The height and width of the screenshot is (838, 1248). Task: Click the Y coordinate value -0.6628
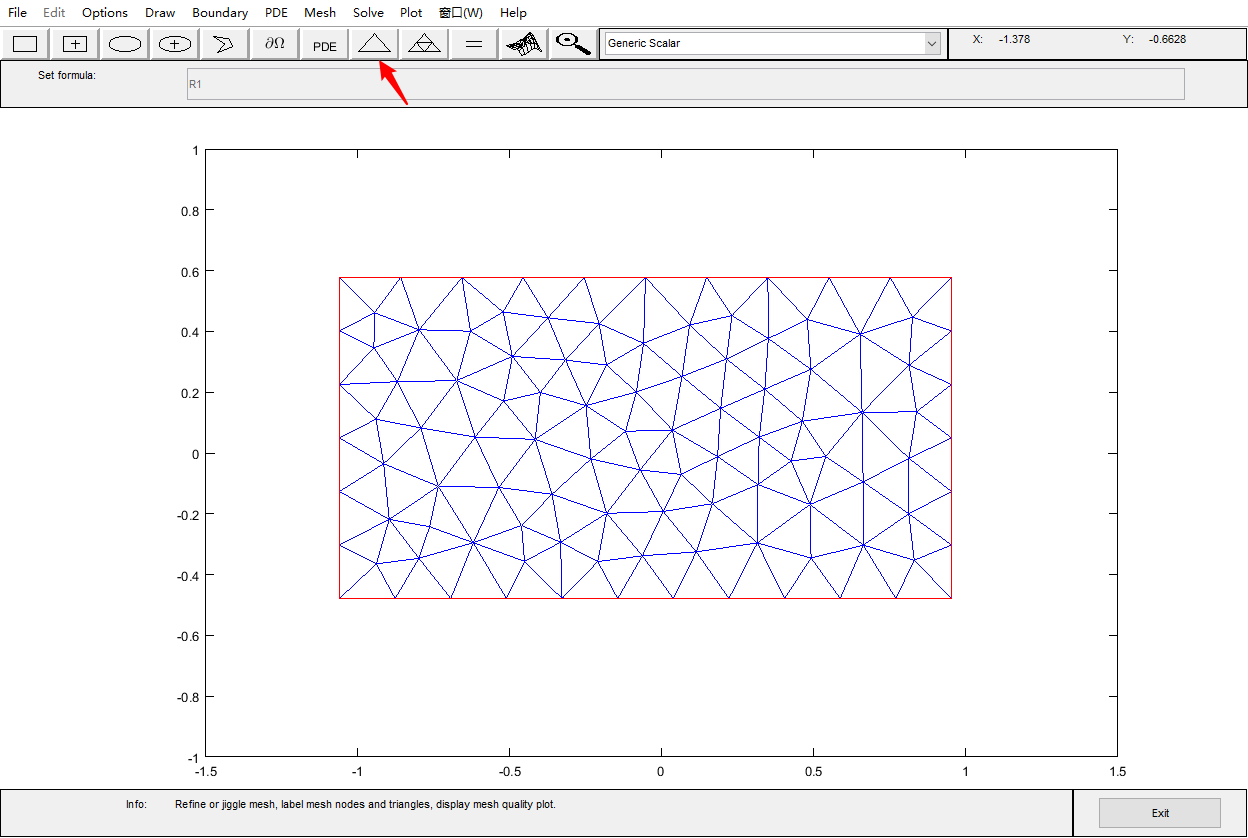(x=1168, y=39)
